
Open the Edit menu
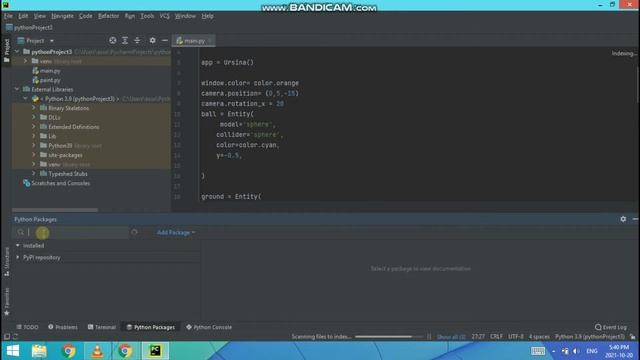pos(23,16)
